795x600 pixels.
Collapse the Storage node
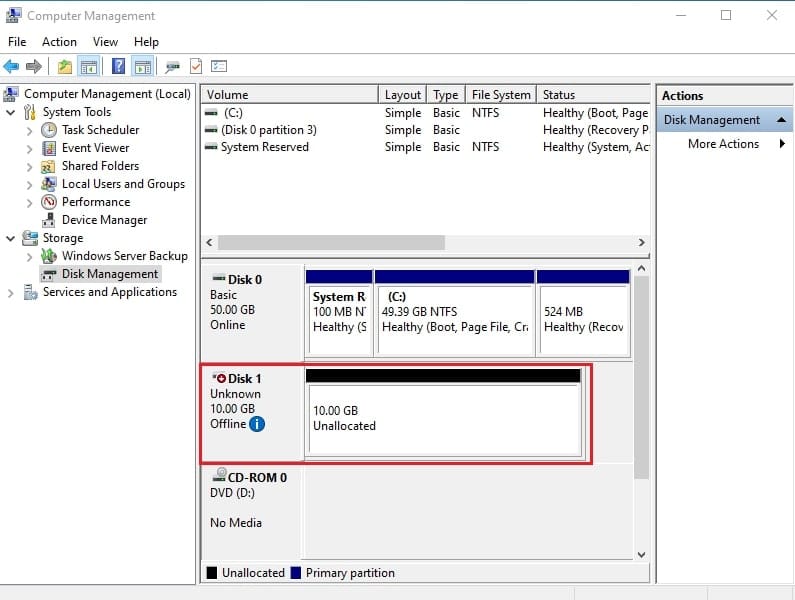[x=10, y=238]
